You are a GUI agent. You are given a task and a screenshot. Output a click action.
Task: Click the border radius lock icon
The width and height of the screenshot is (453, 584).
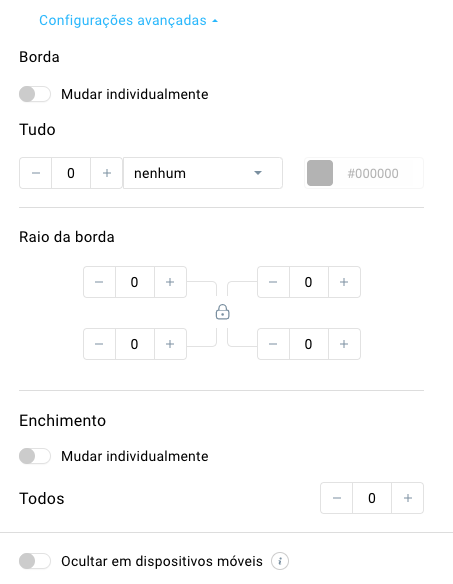click(x=222, y=312)
